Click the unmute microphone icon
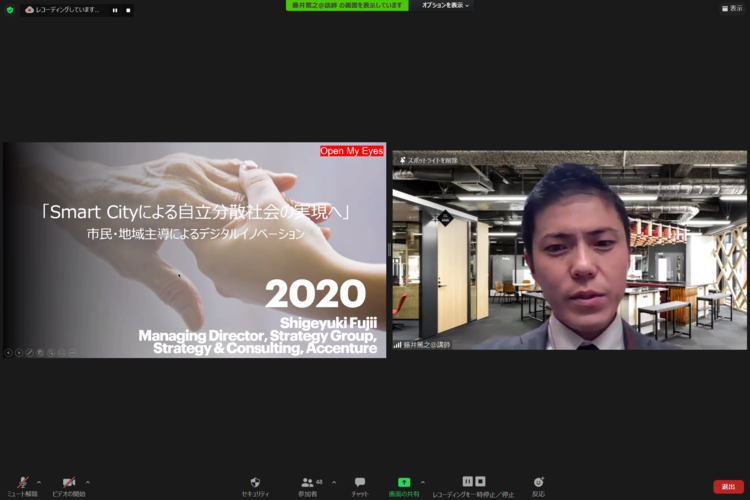The width and height of the screenshot is (750, 500). 22,482
